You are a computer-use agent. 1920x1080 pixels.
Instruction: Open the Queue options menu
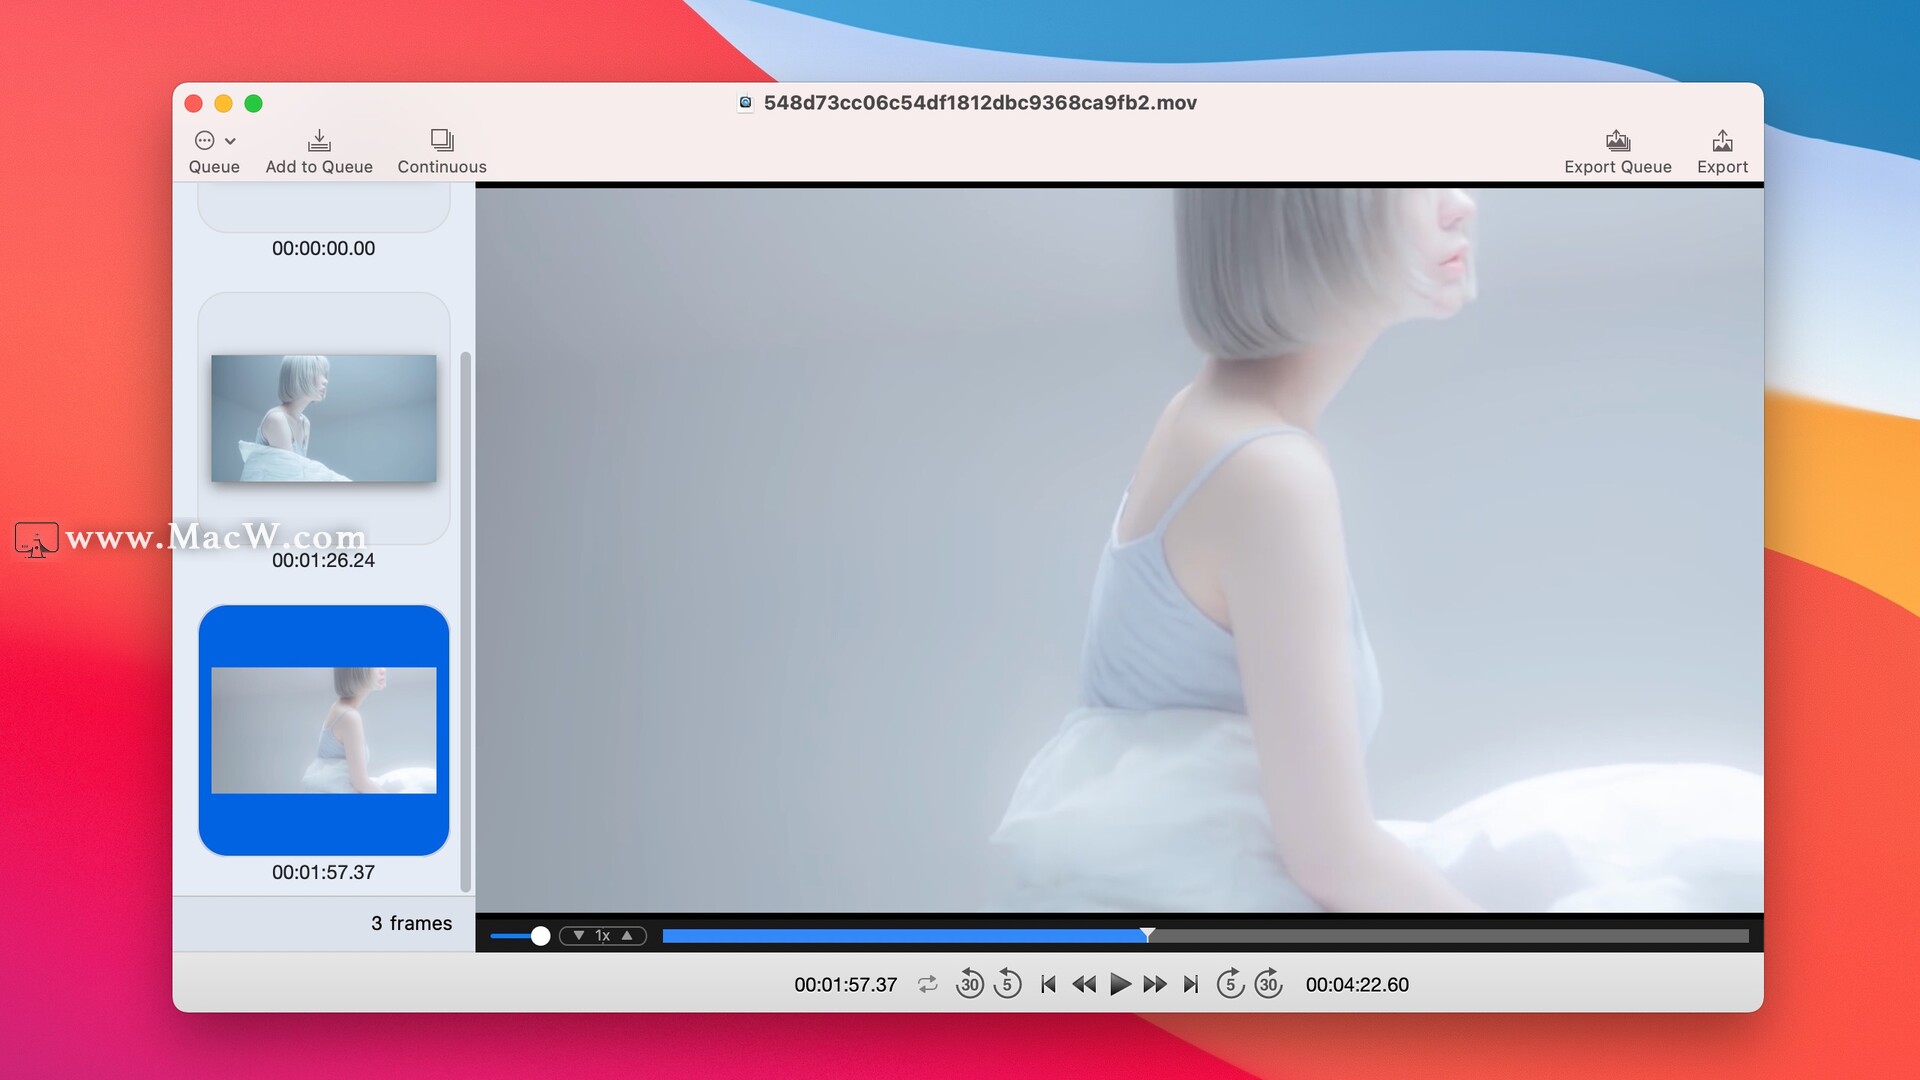click(x=205, y=141)
